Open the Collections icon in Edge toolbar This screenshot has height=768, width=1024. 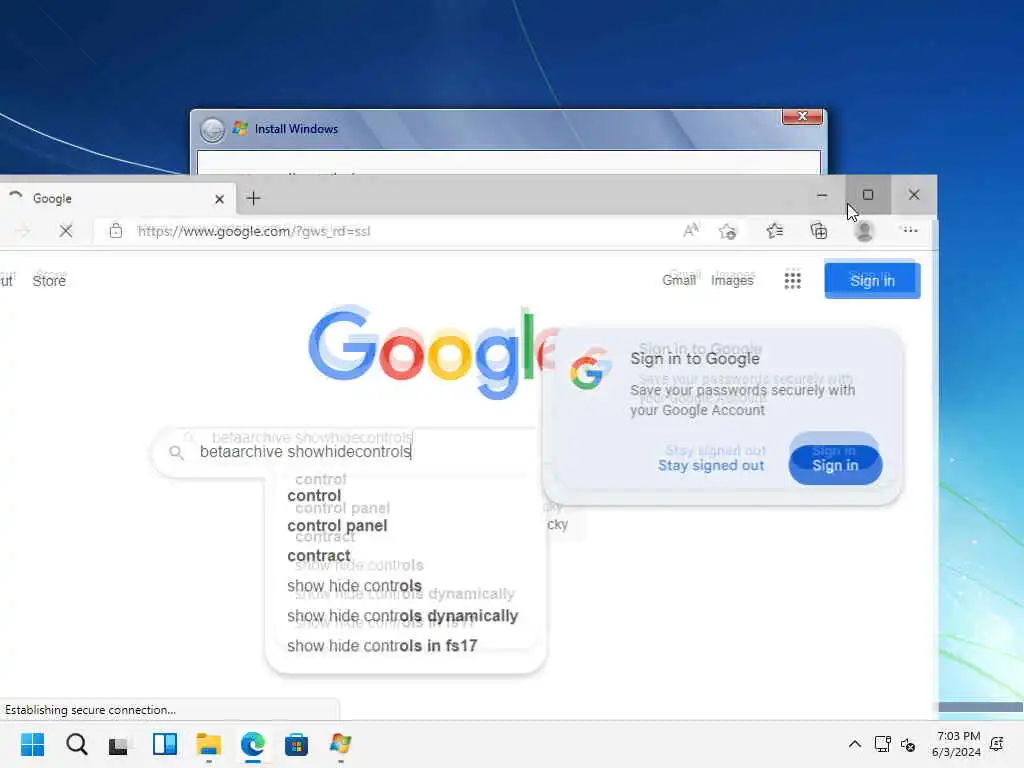pos(819,231)
